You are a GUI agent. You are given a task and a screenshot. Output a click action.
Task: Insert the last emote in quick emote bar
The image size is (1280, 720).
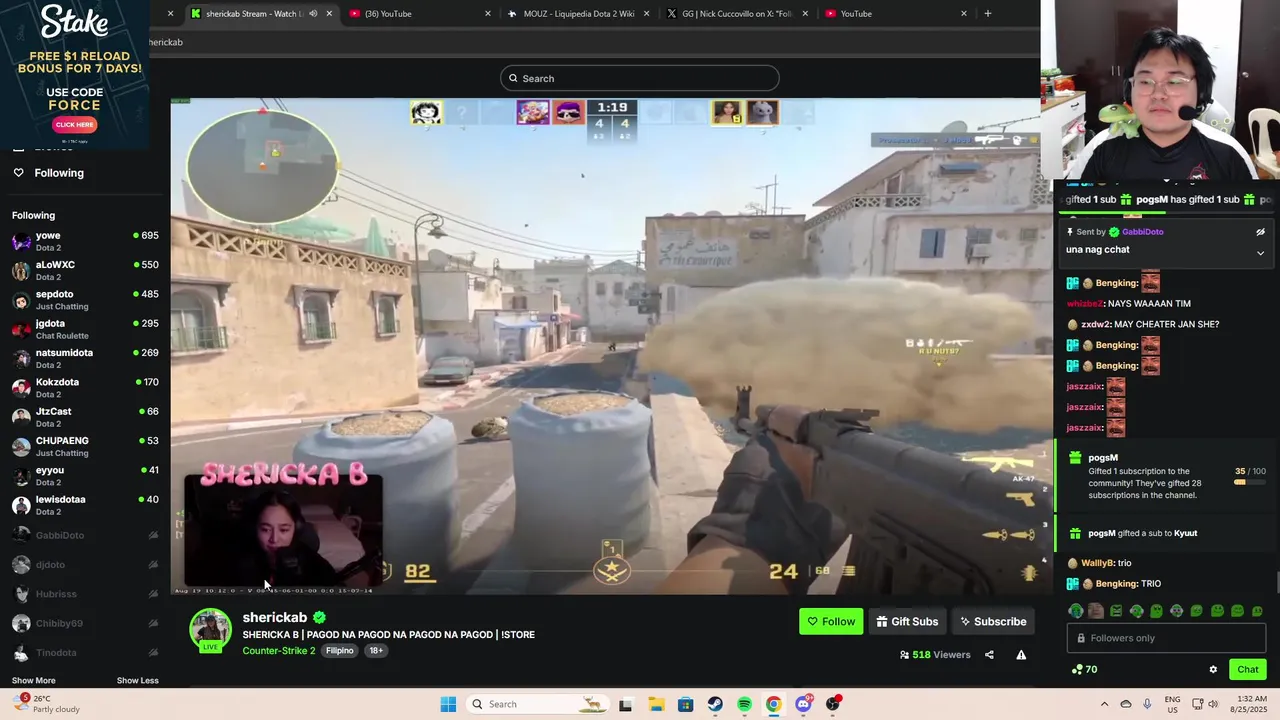click(x=1257, y=611)
